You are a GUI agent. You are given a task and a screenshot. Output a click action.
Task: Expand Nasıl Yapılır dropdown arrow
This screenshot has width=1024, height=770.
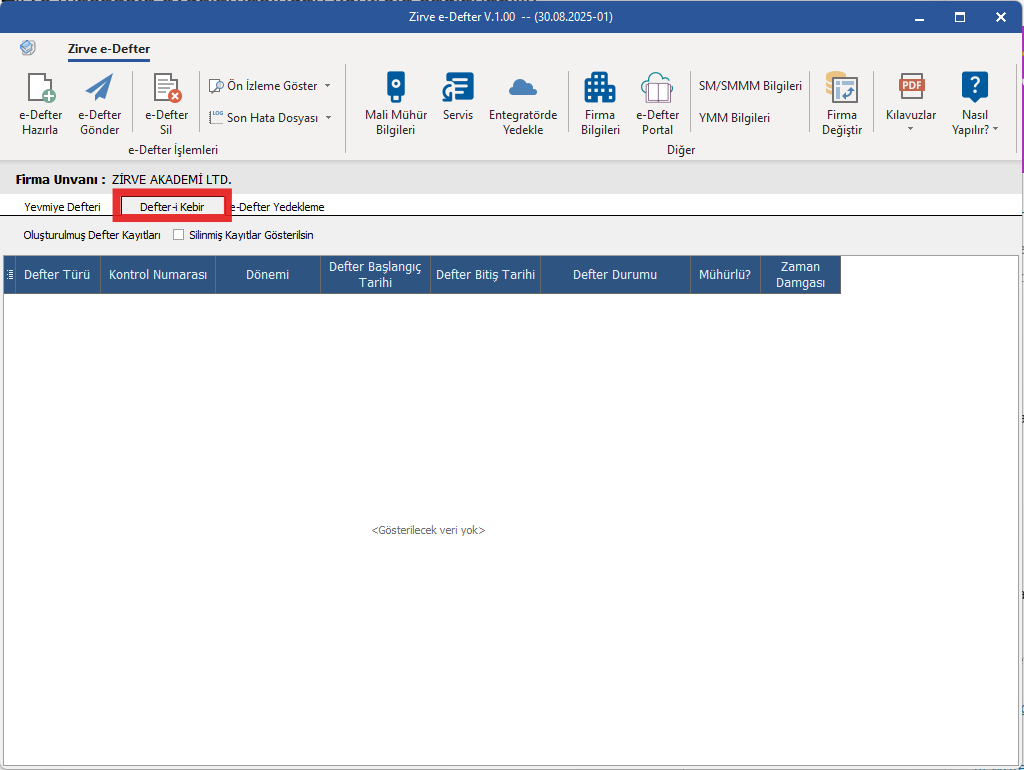pos(995,129)
